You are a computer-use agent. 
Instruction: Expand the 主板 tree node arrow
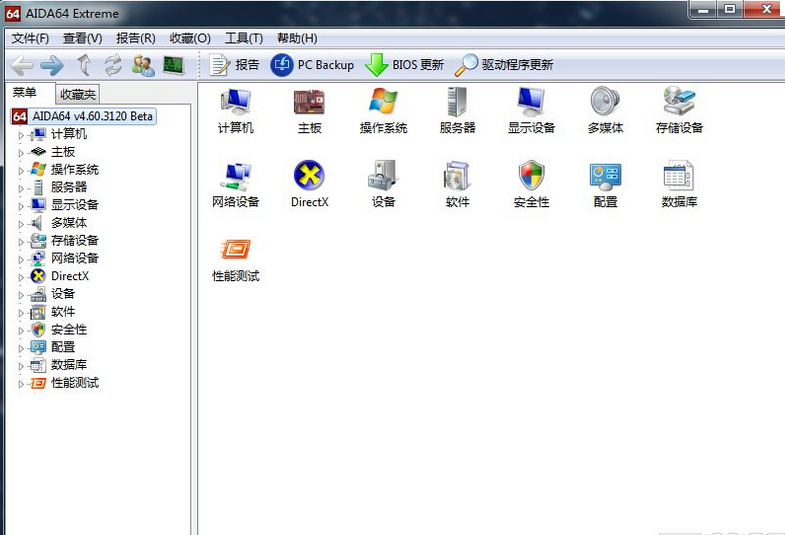21,153
